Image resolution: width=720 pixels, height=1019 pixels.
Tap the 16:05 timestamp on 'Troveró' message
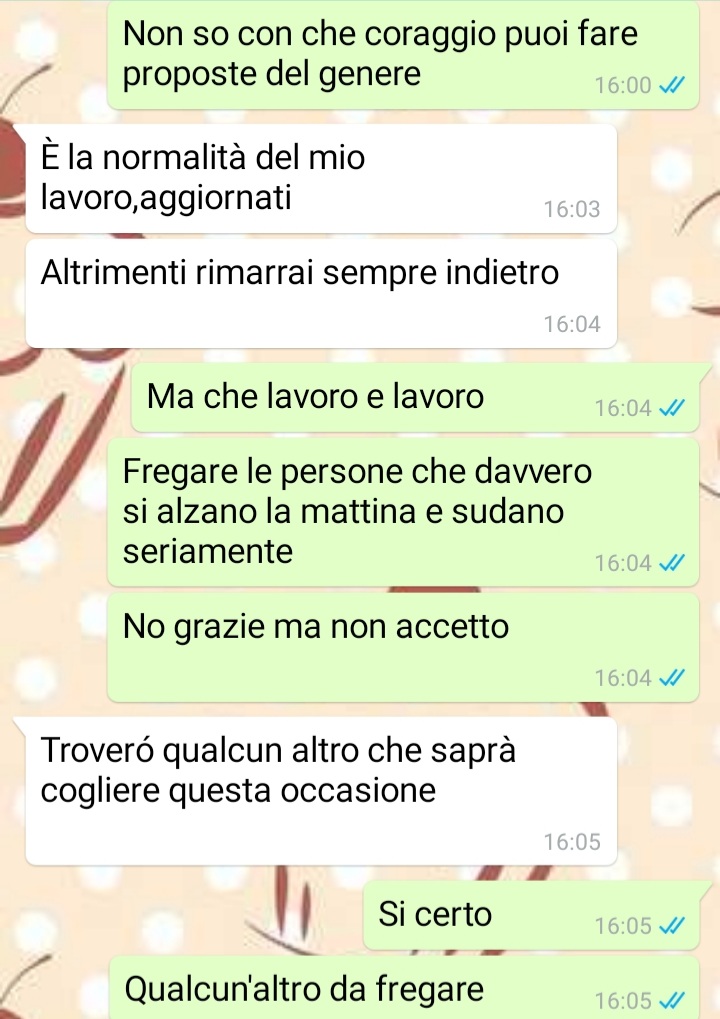tap(572, 842)
